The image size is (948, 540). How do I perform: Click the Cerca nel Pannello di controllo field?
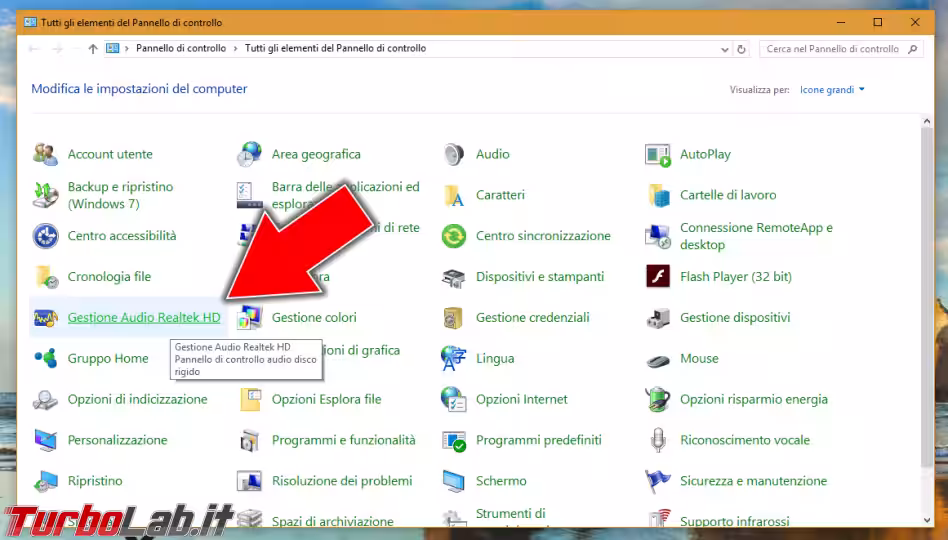[838, 49]
